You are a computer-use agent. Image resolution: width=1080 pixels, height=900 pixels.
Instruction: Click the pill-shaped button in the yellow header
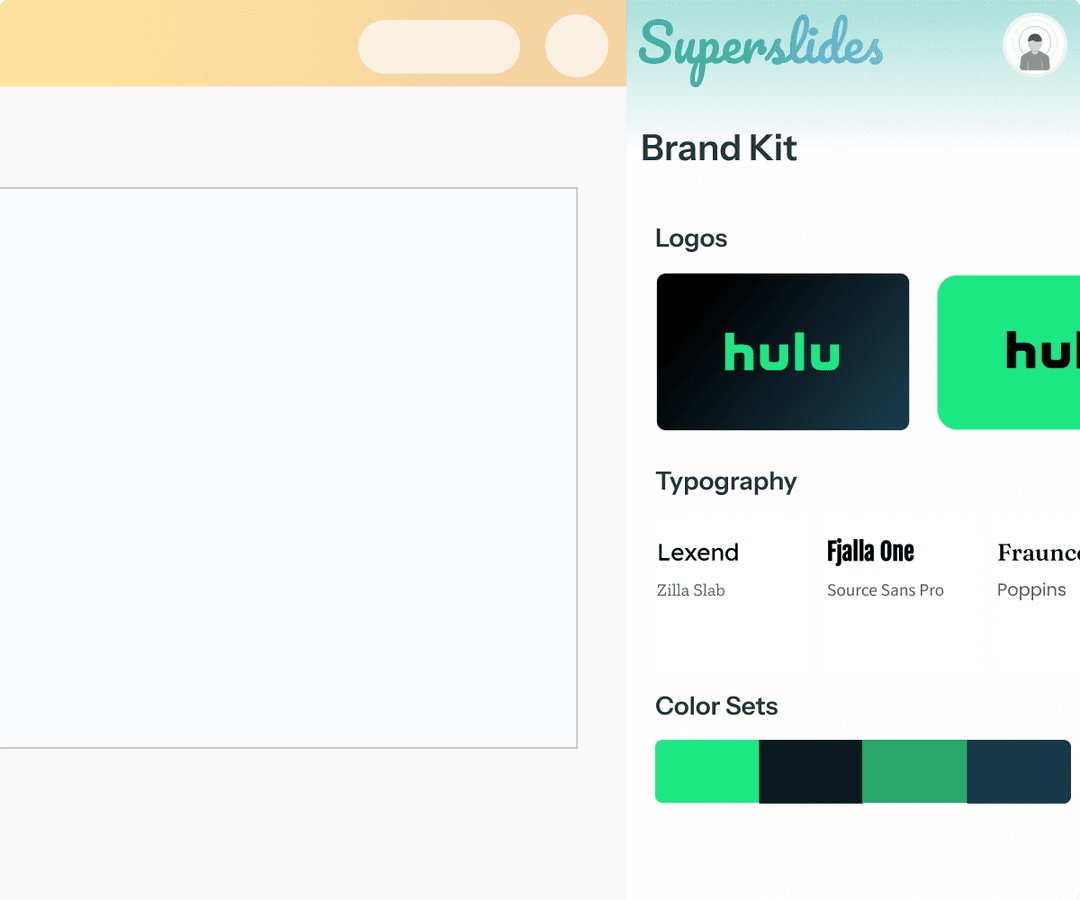point(439,47)
